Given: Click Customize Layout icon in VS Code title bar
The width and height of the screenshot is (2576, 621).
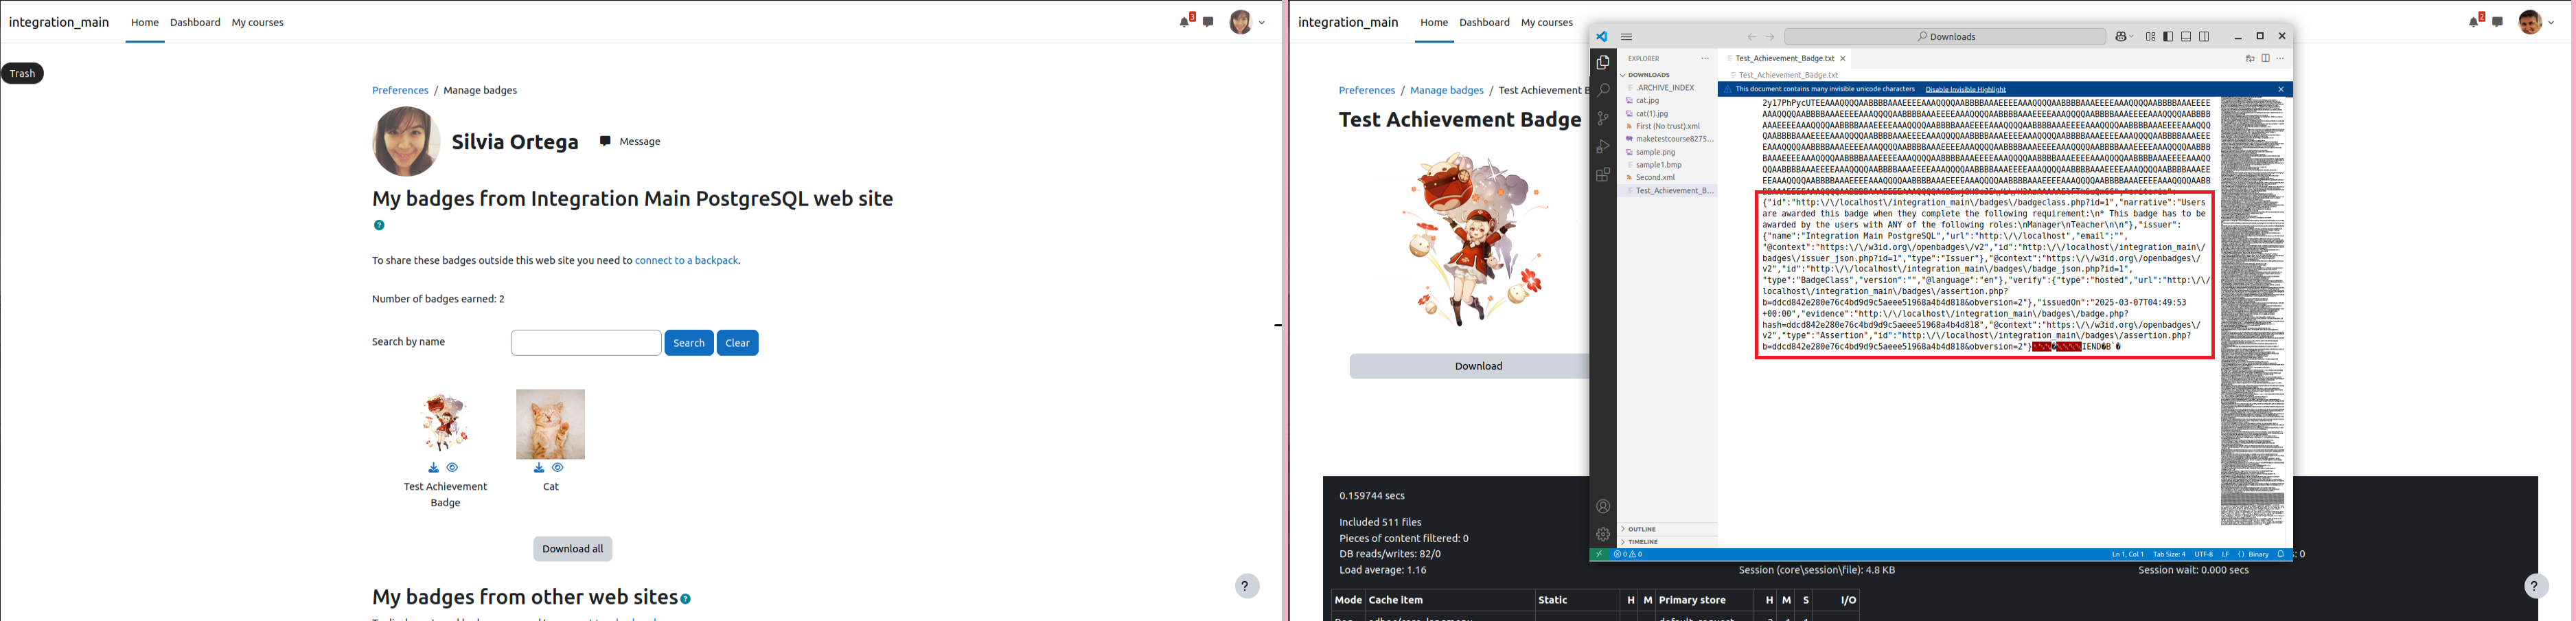Looking at the screenshot, I should click(2150, 37).
